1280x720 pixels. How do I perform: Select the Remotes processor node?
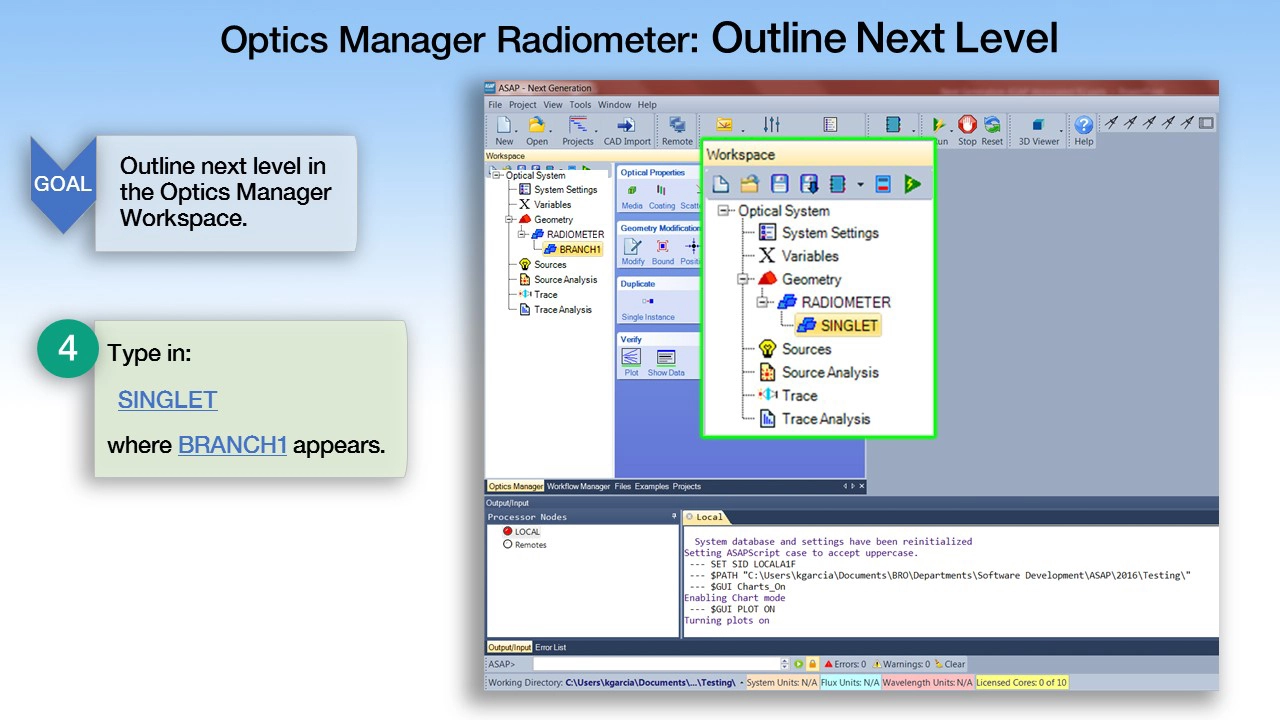(x=530, y=545)
